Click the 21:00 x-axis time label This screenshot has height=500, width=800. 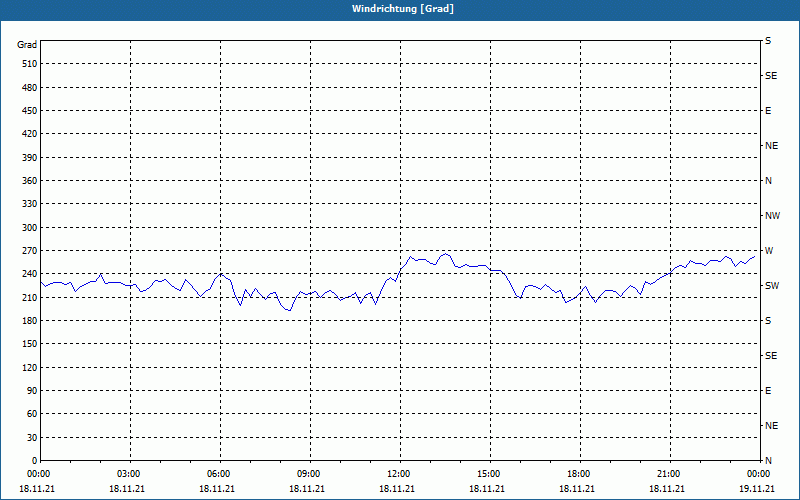668,474
